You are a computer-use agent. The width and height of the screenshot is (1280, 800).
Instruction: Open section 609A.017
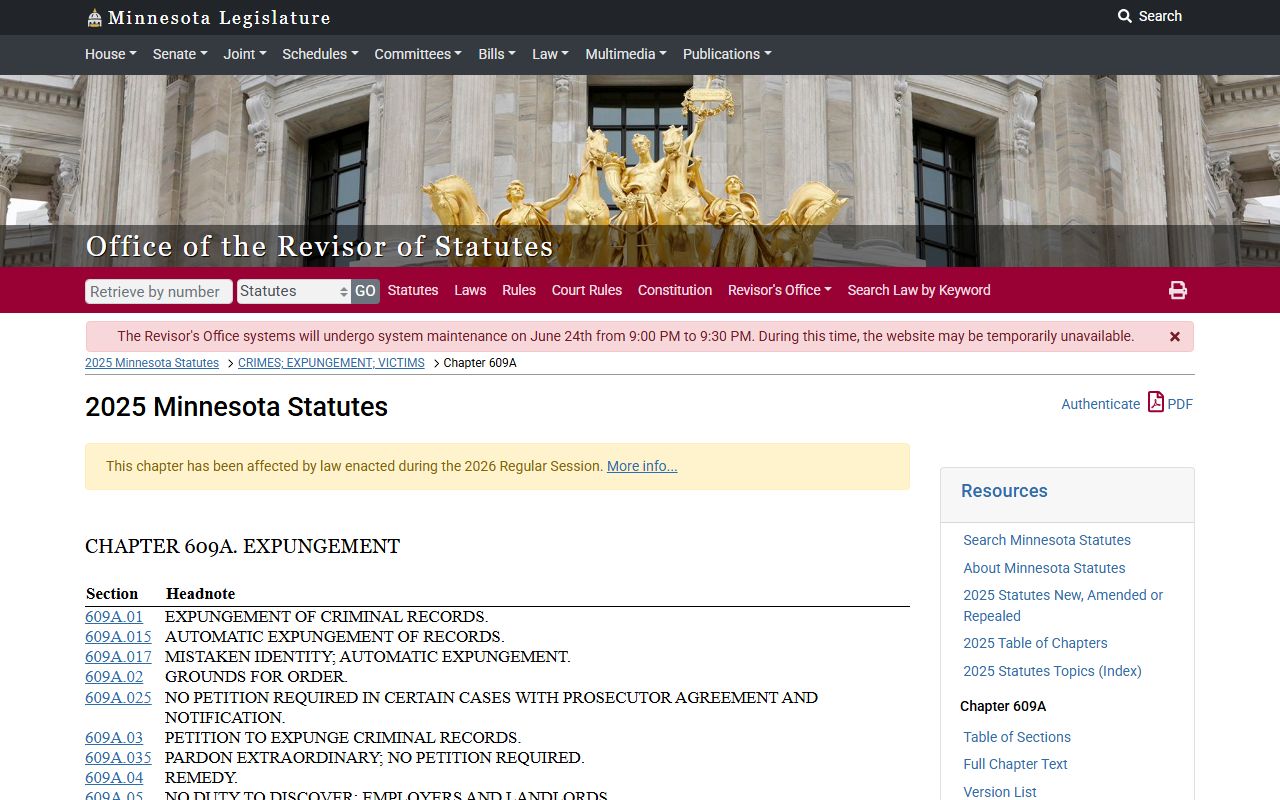[118, 657]
